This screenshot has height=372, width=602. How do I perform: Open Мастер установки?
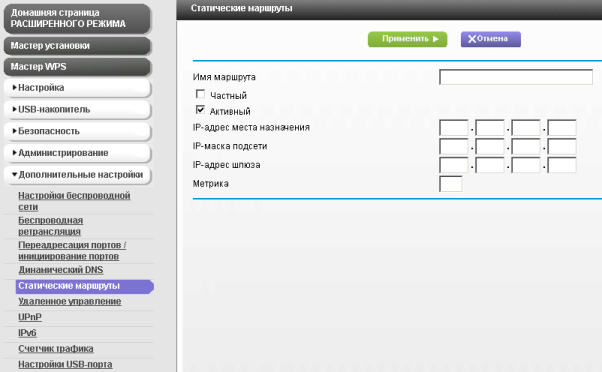77,46
